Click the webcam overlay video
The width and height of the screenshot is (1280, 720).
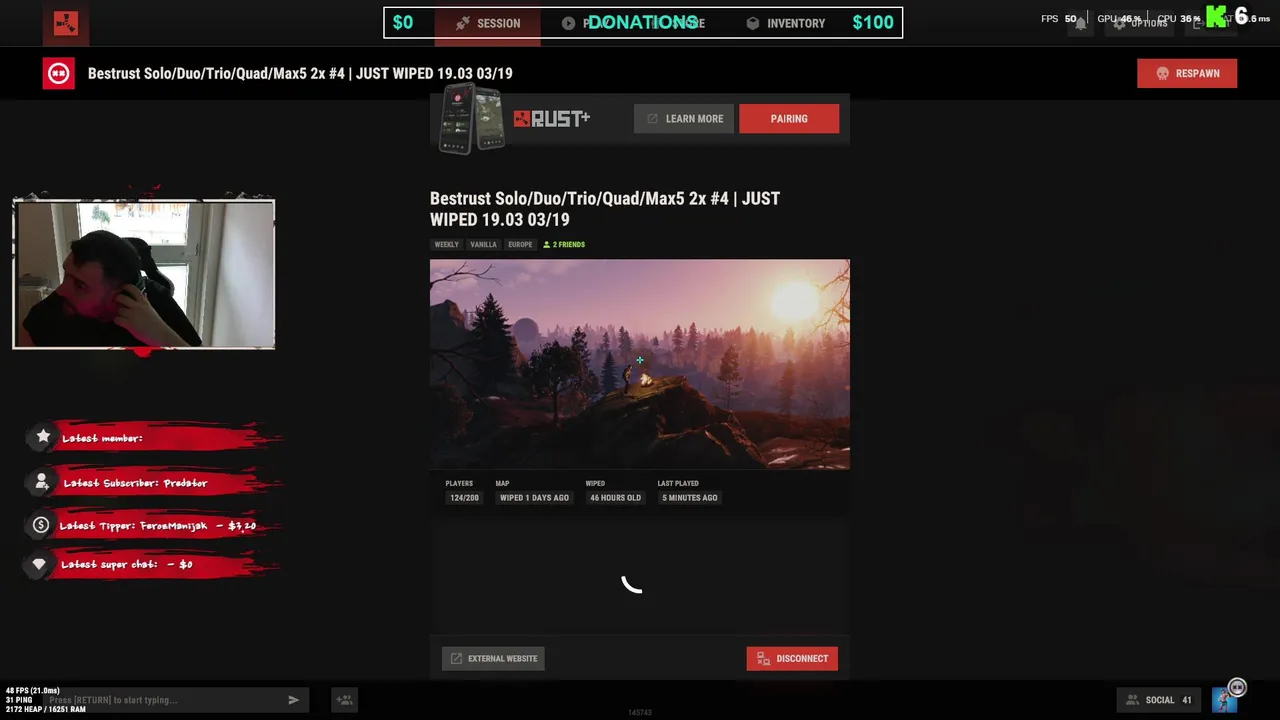(143, 274)
